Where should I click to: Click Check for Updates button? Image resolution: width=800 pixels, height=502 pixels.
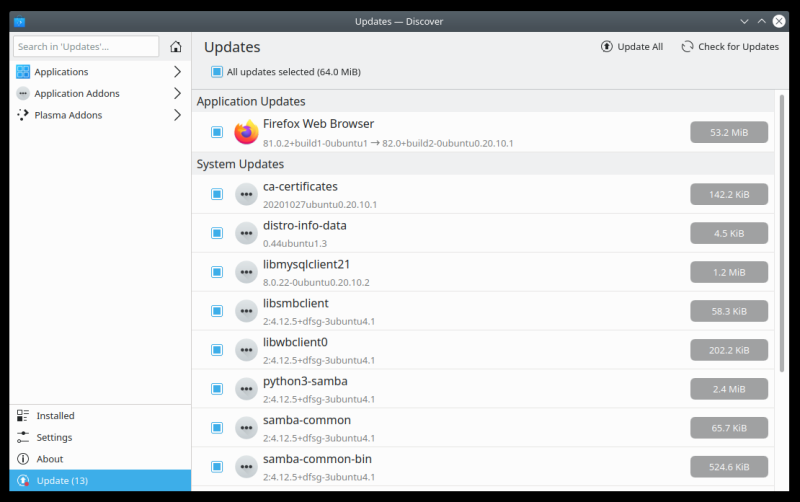pos(730,46)
